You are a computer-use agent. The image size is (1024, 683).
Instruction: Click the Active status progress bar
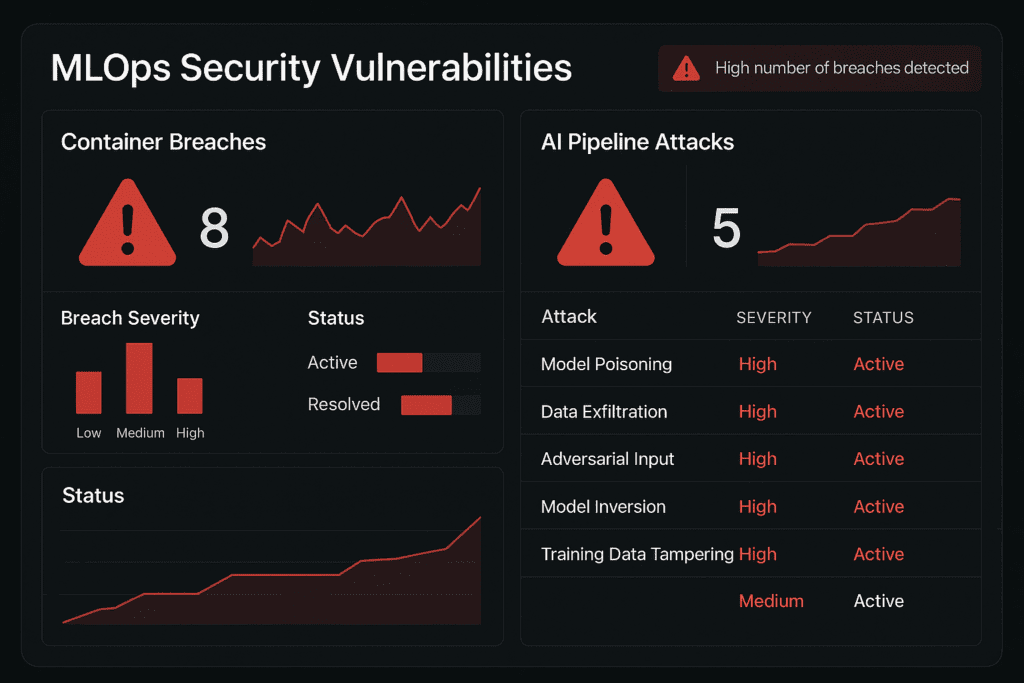click(428, 363)
